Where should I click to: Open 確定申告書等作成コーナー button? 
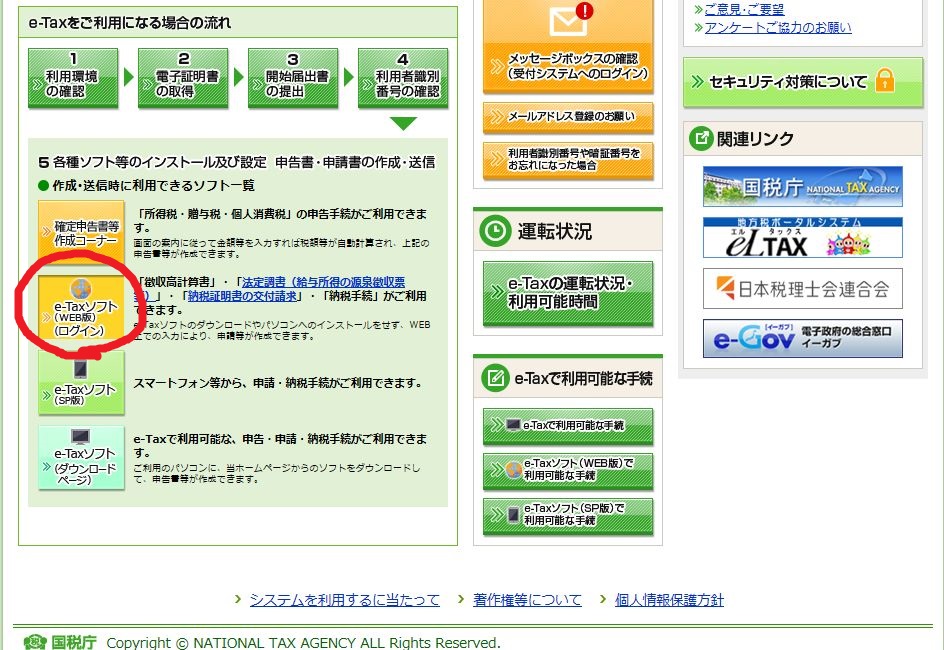pos(81,232)
